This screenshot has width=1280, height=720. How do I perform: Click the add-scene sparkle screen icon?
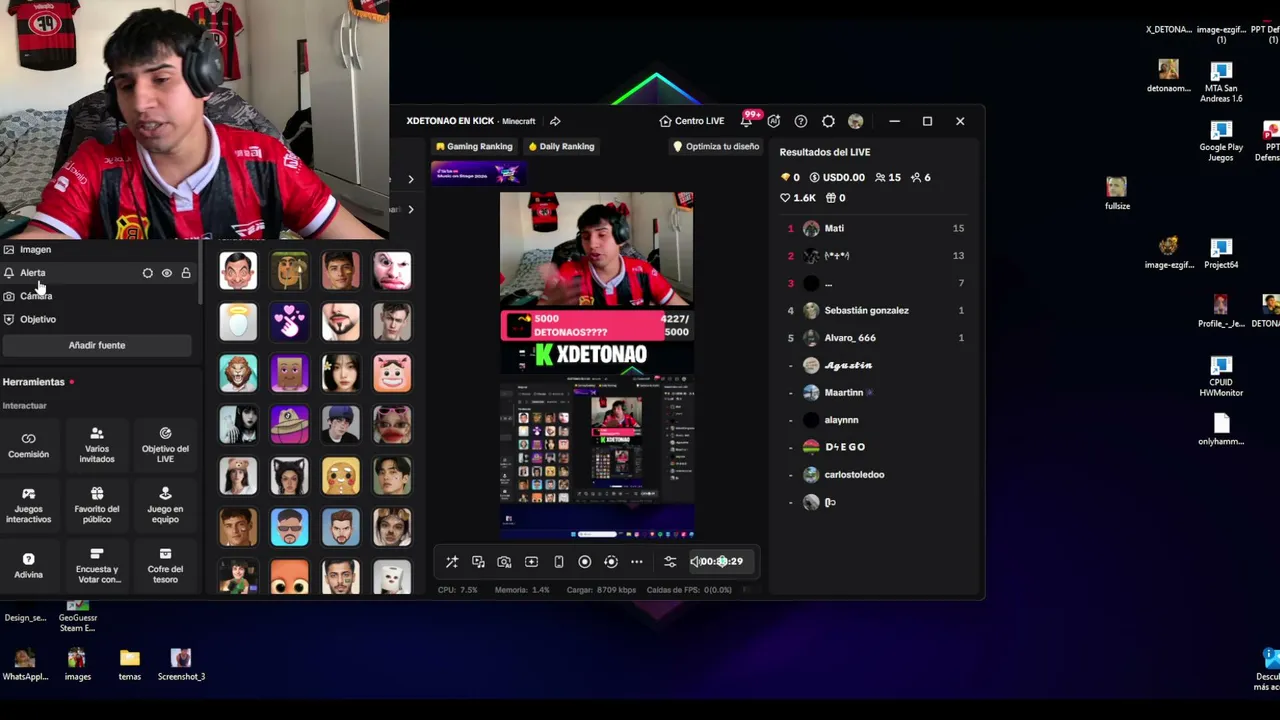(x=531, y=562)
